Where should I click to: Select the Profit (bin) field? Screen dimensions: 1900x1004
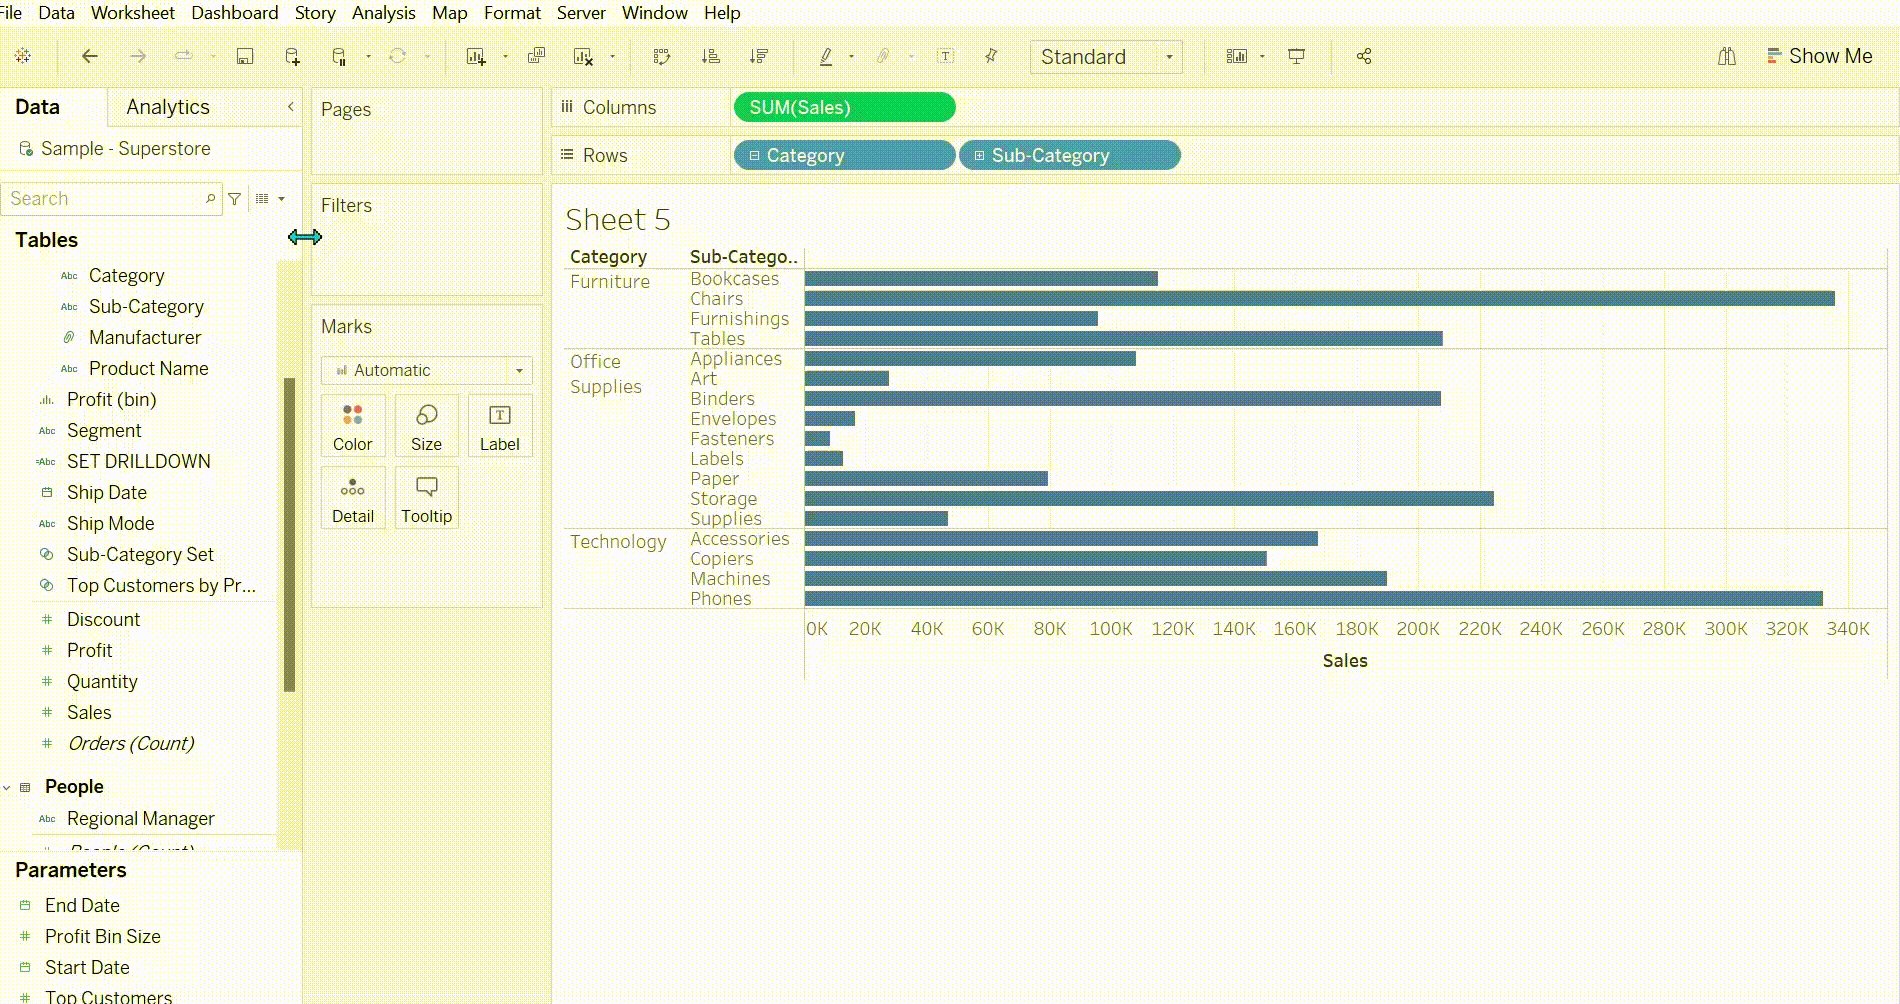111,400
